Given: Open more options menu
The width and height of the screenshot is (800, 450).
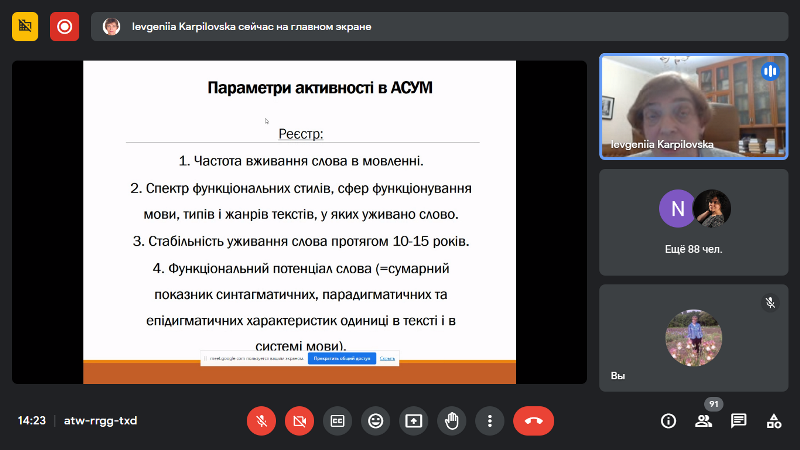Looking at the screenshot, I should pyautogui.click(x=489, y=421).
